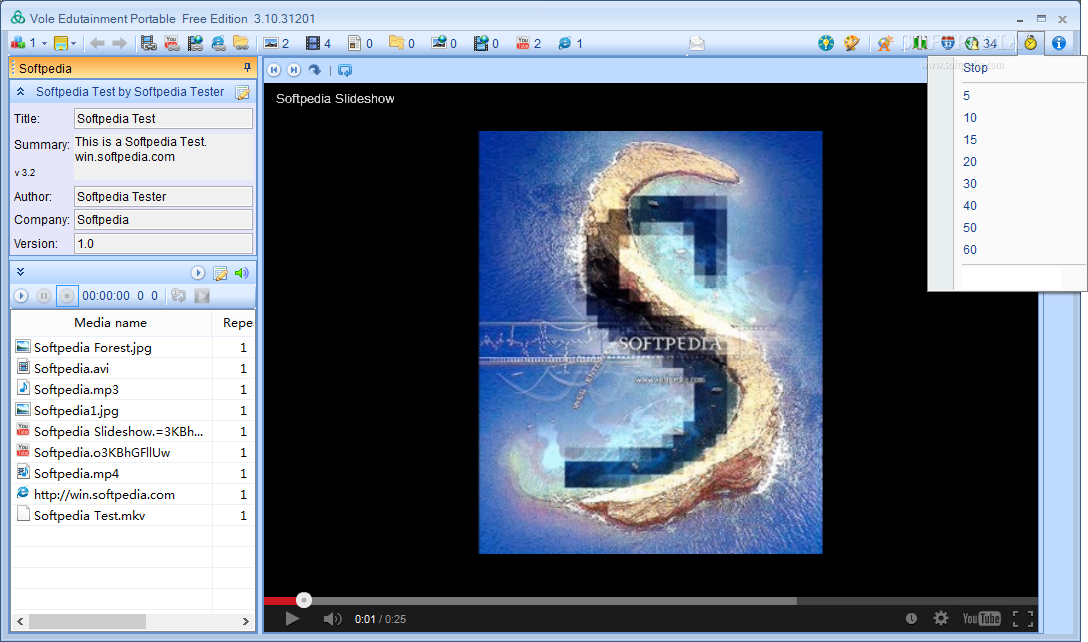This screenshot has width=1088, height=642.
Task: Toggle the repeat-one loop icon
Action: (178, 296)
